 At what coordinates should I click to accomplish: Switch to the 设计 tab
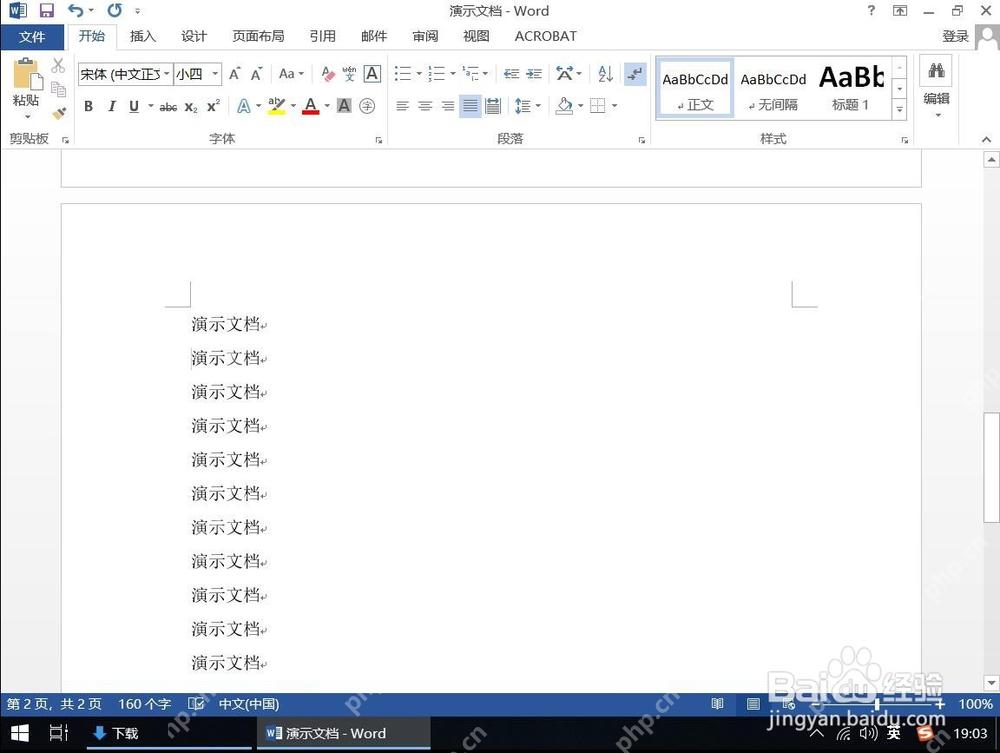(193, 36)
